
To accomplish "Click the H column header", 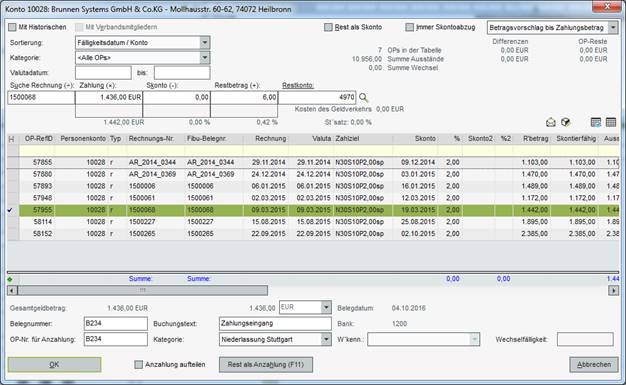I will coord(12,139).
